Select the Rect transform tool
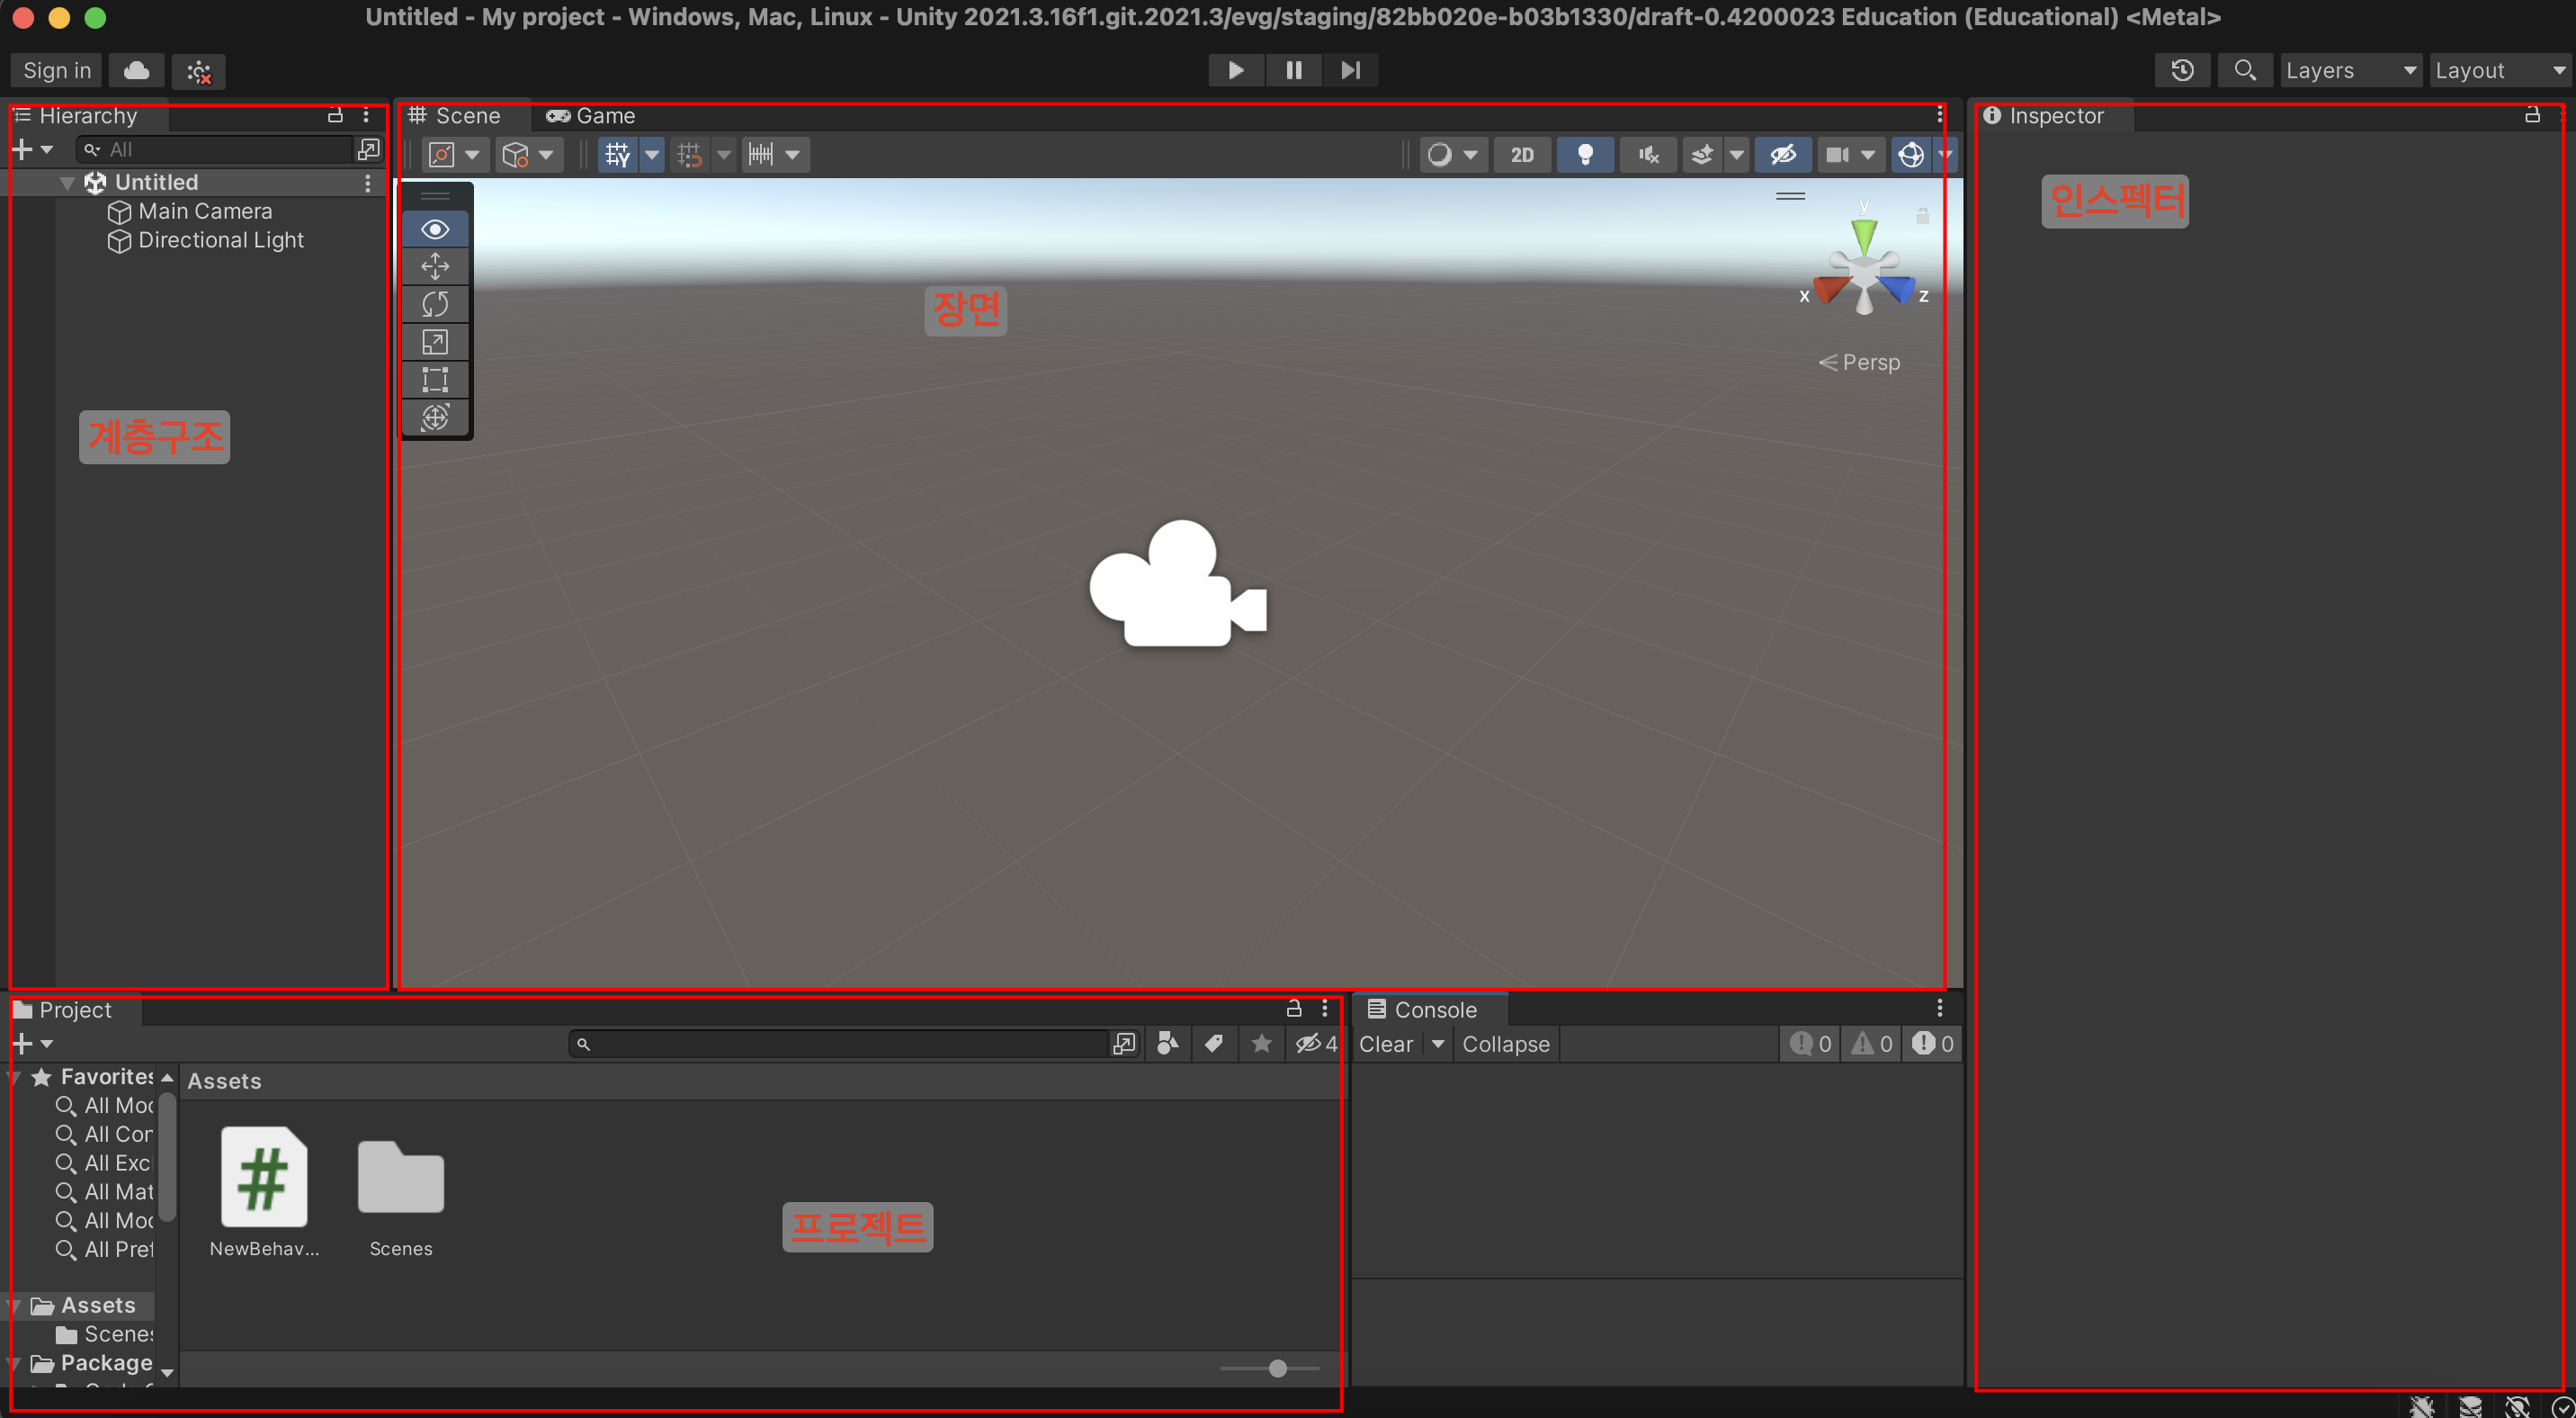 (x=435, y=379)
